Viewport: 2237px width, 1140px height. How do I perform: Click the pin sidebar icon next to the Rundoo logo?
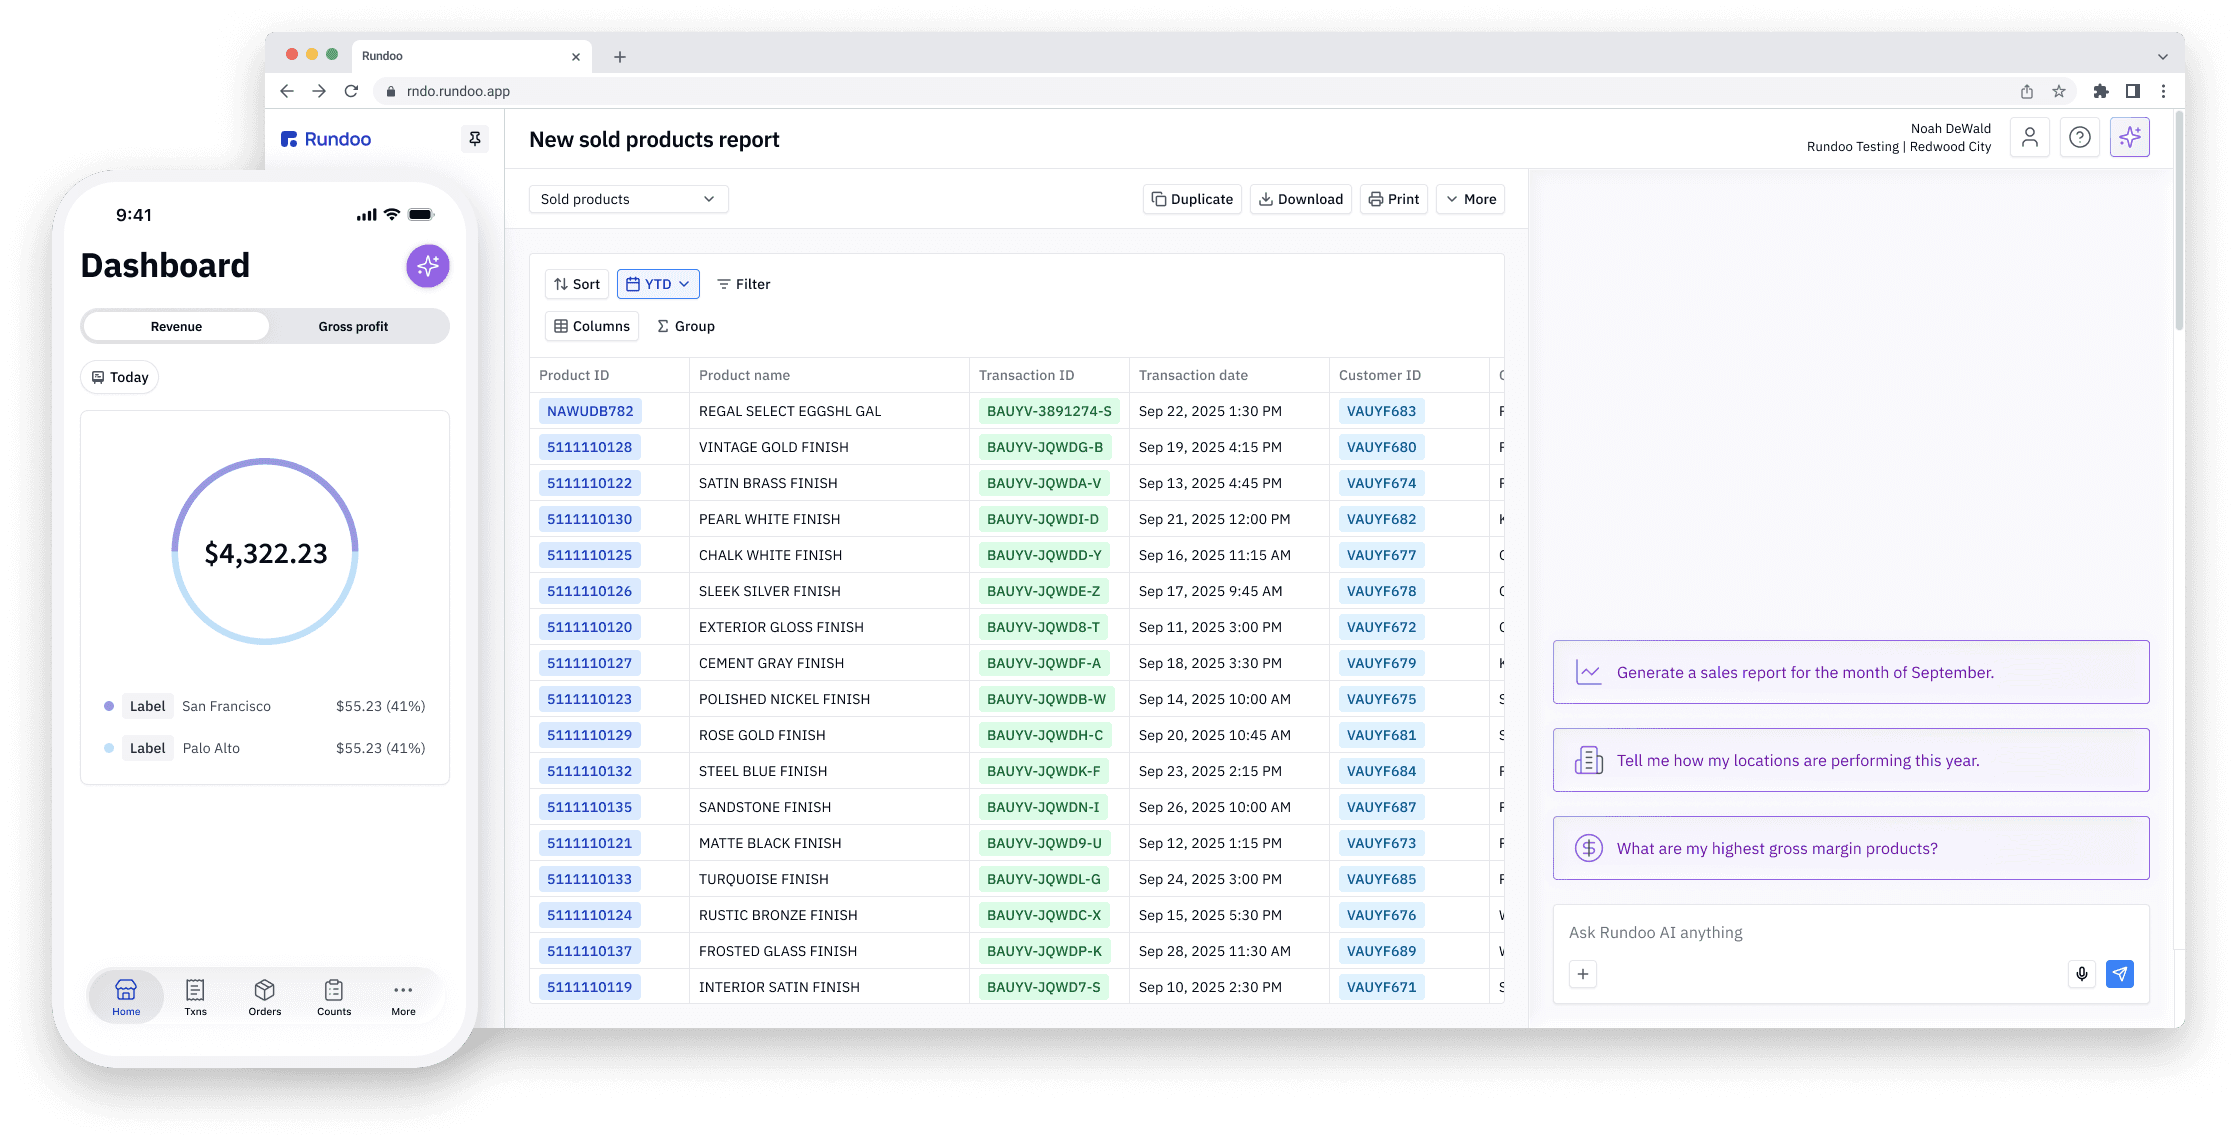[475, 139]
